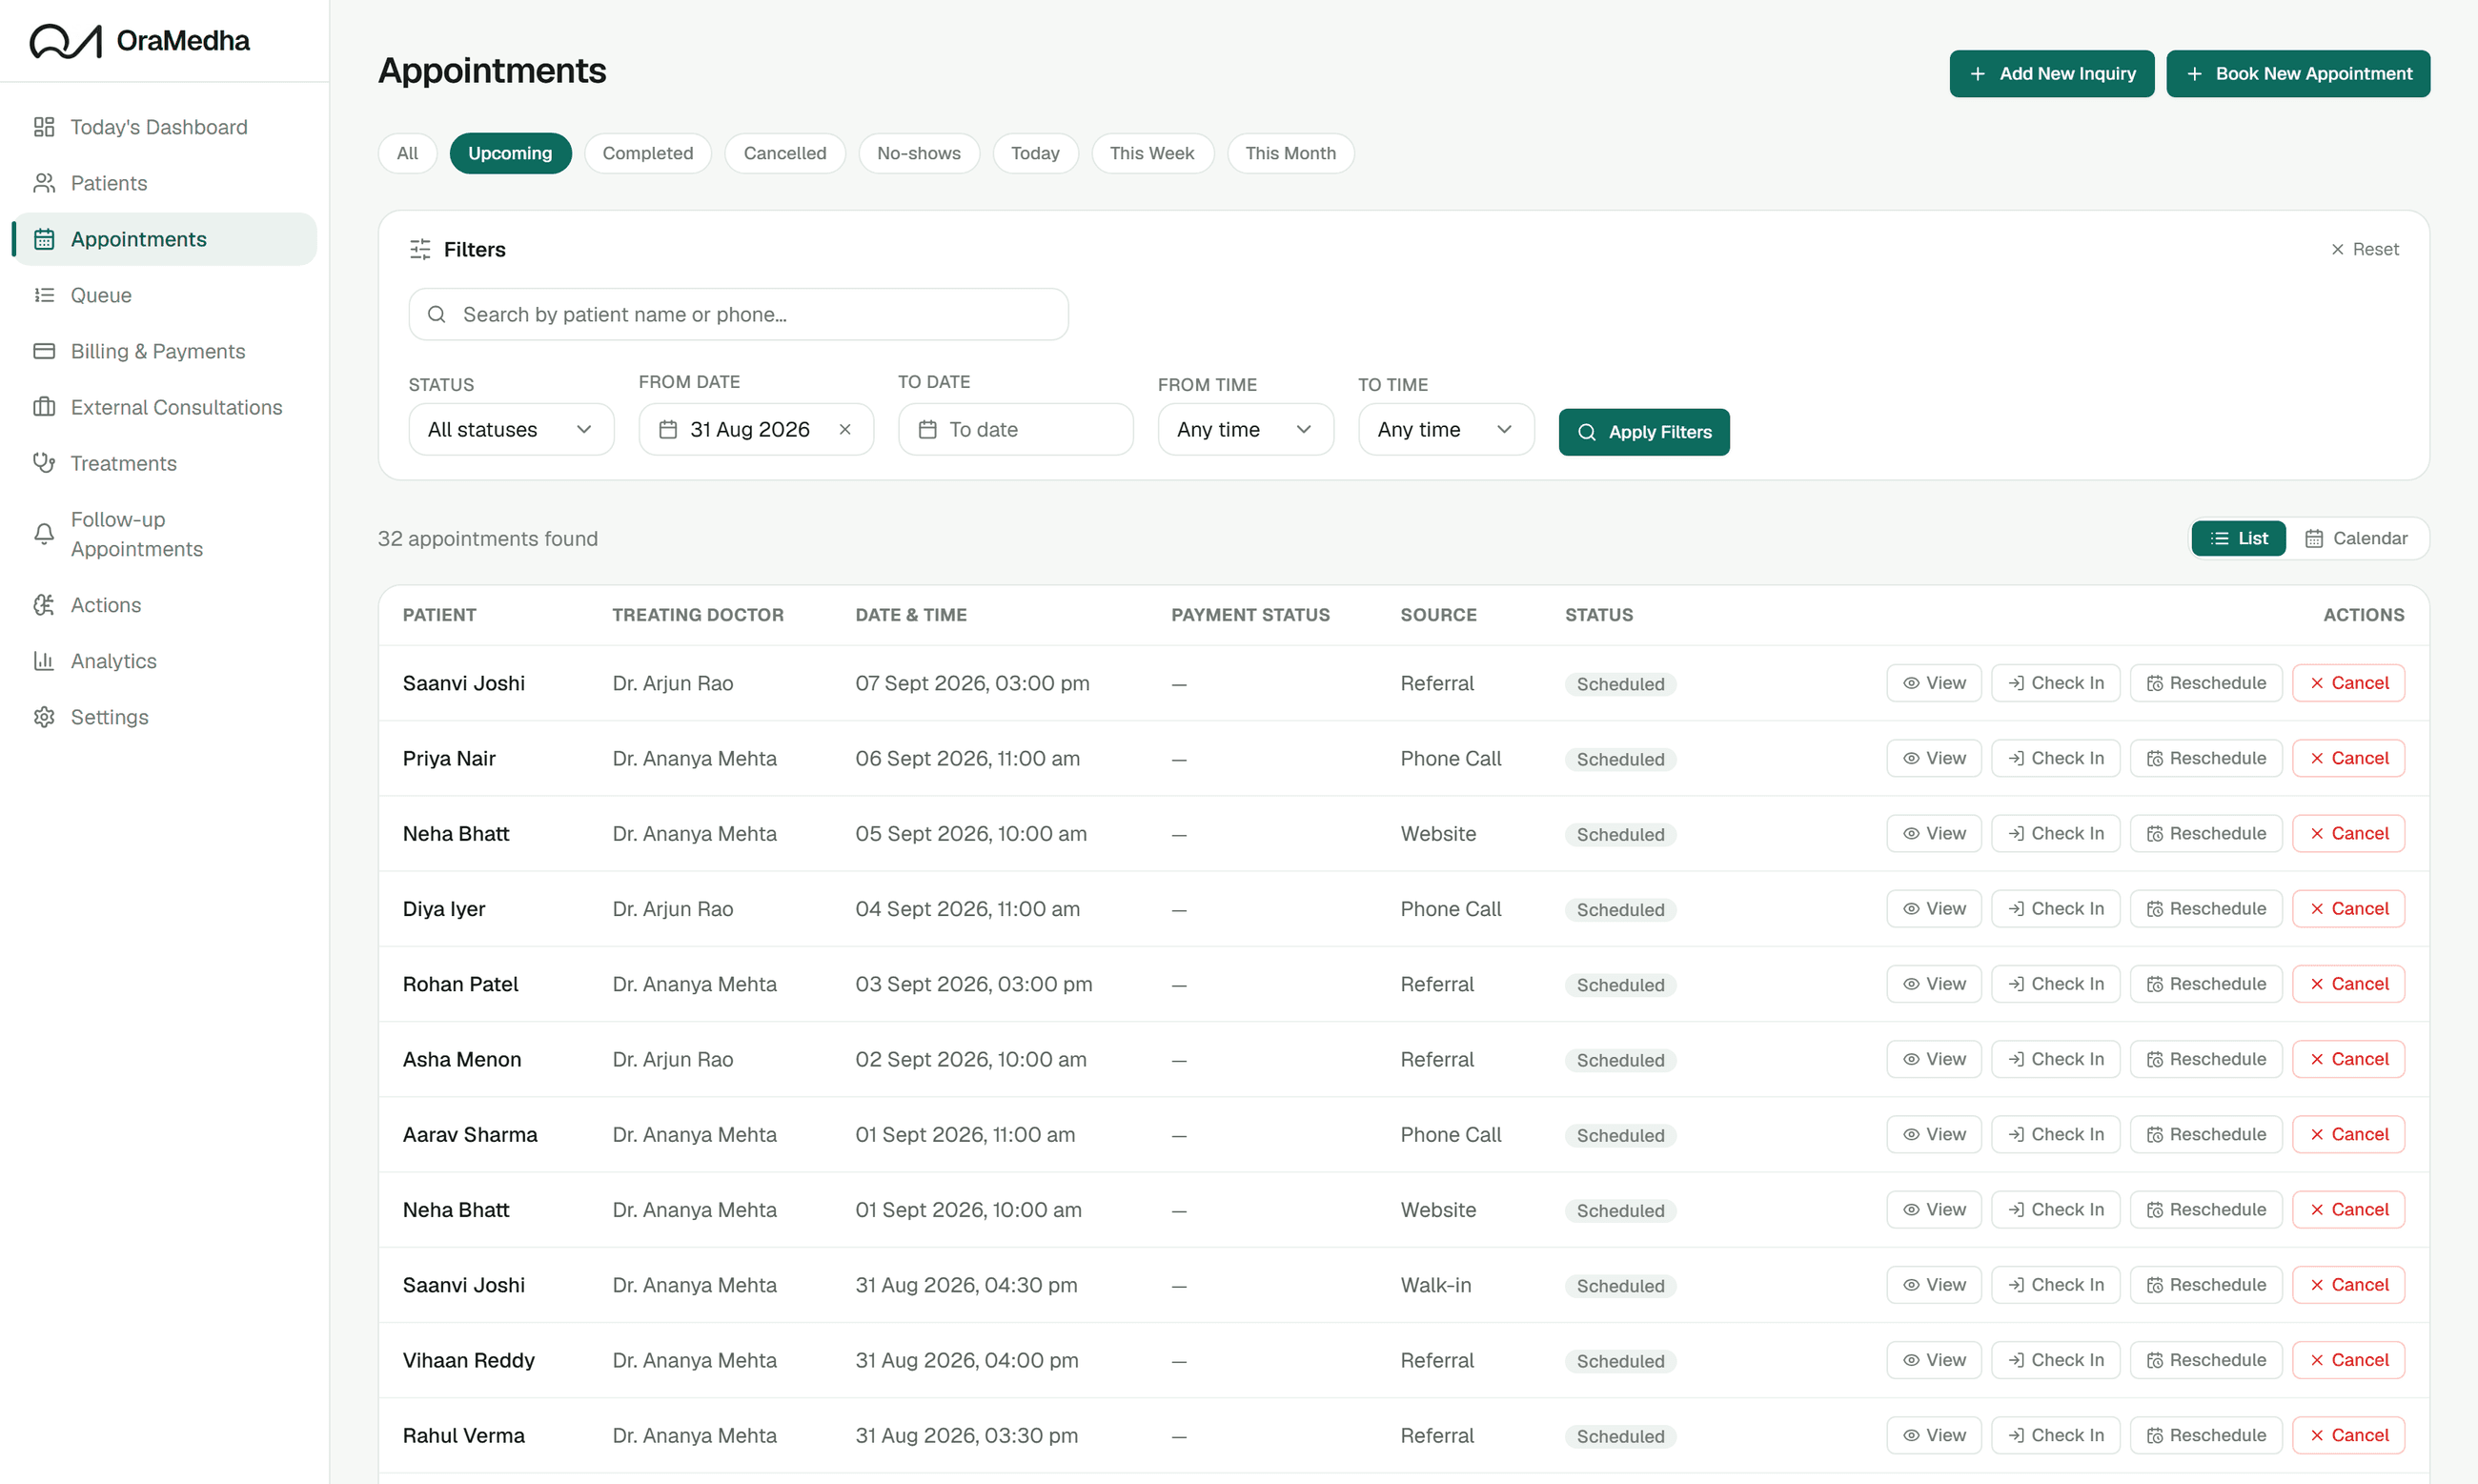The width and height of the screenshot is (2478, 1484).
Task: View Neha Bhatt's 05 Sept appointment
Action: click(1934, 833)
